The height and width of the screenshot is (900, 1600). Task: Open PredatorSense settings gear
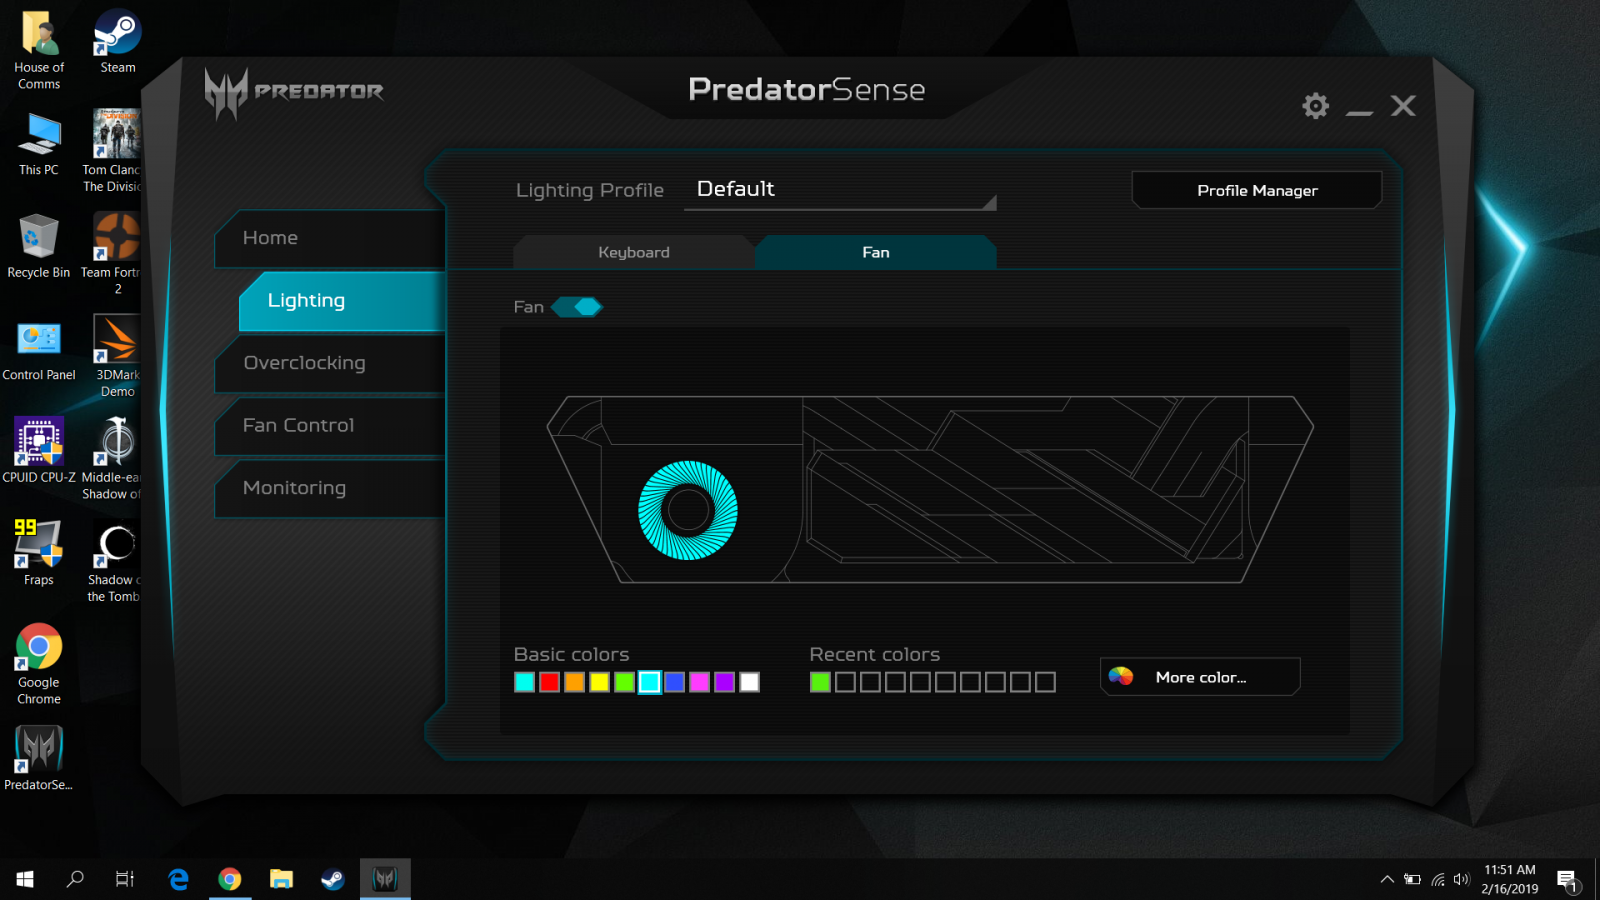pyautogui.click(x=1315, y=106)
